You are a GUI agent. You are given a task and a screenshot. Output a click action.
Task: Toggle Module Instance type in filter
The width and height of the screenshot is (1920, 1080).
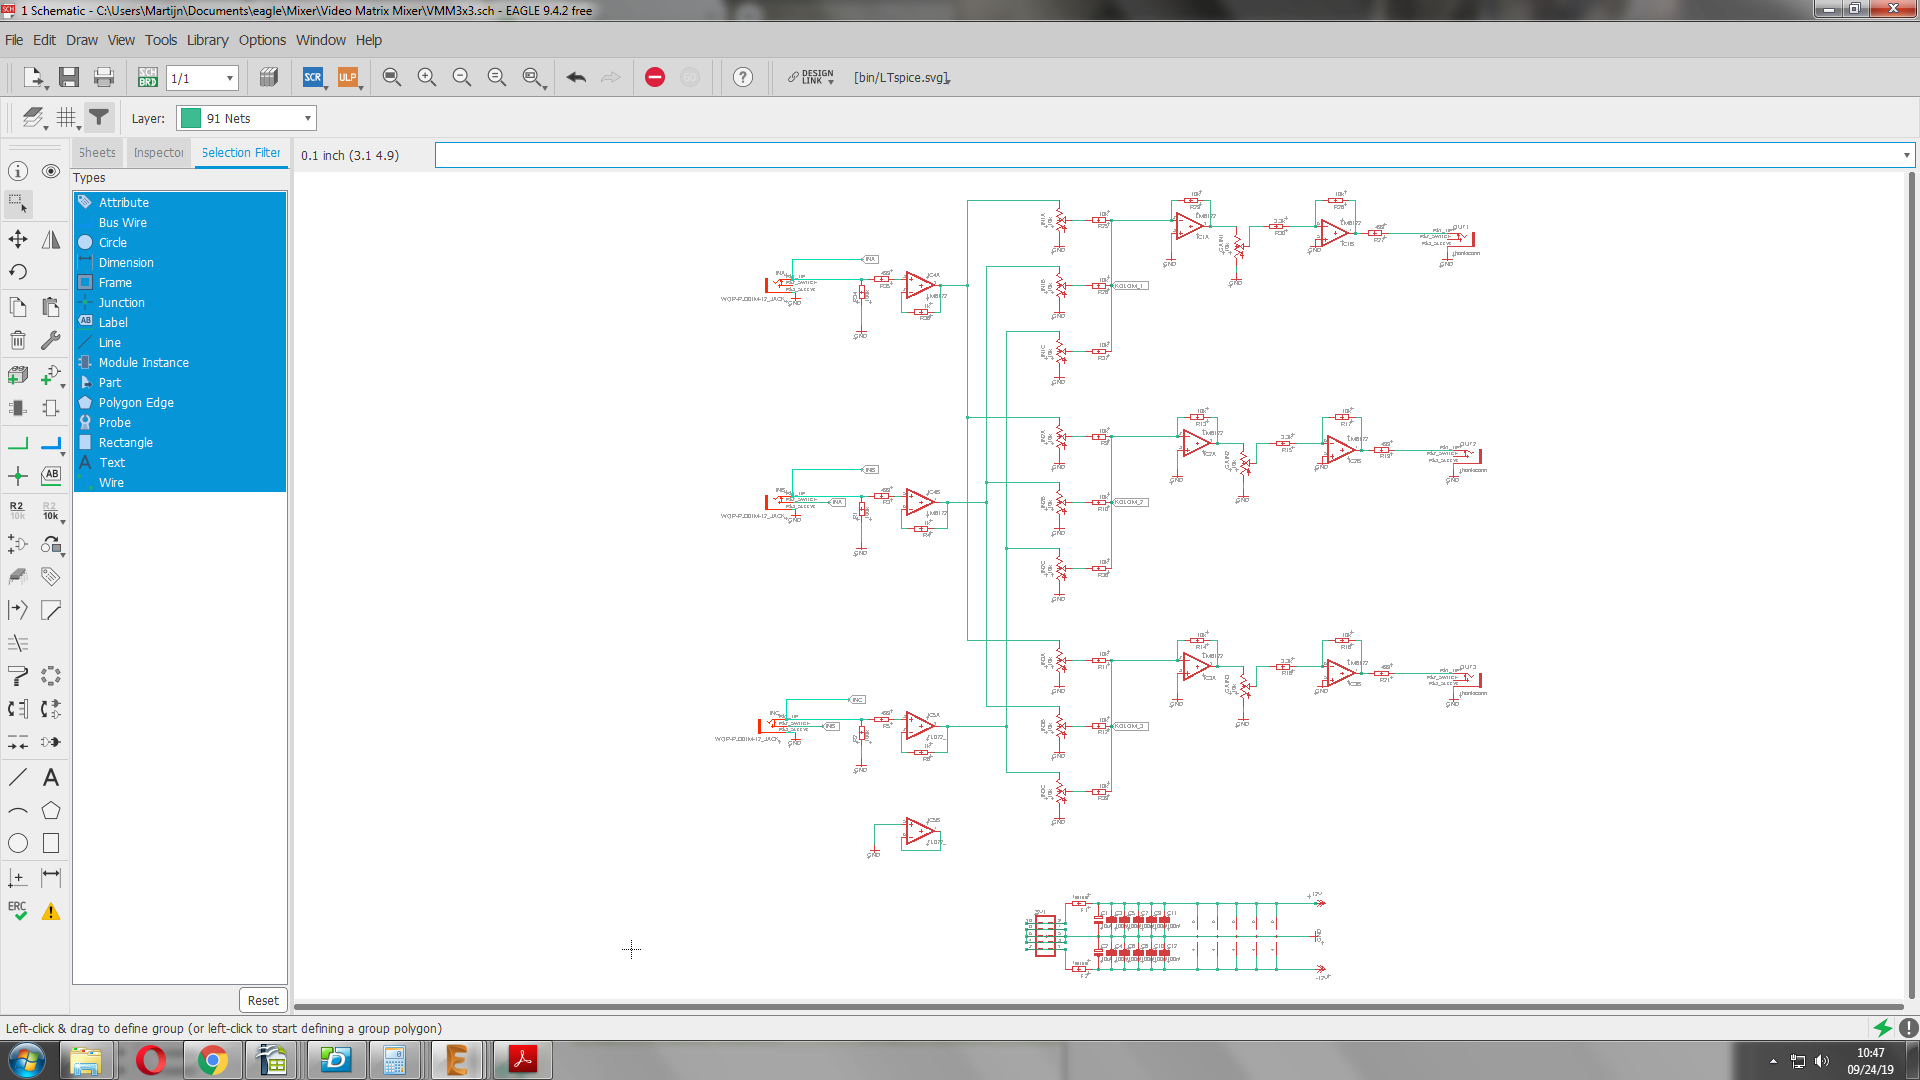[180, 362]
